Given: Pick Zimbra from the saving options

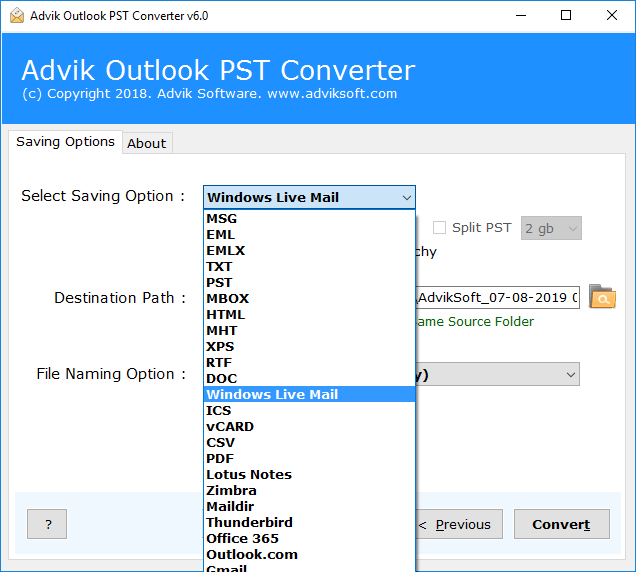Looking at the screenshot, I should (x=309, y=490).
